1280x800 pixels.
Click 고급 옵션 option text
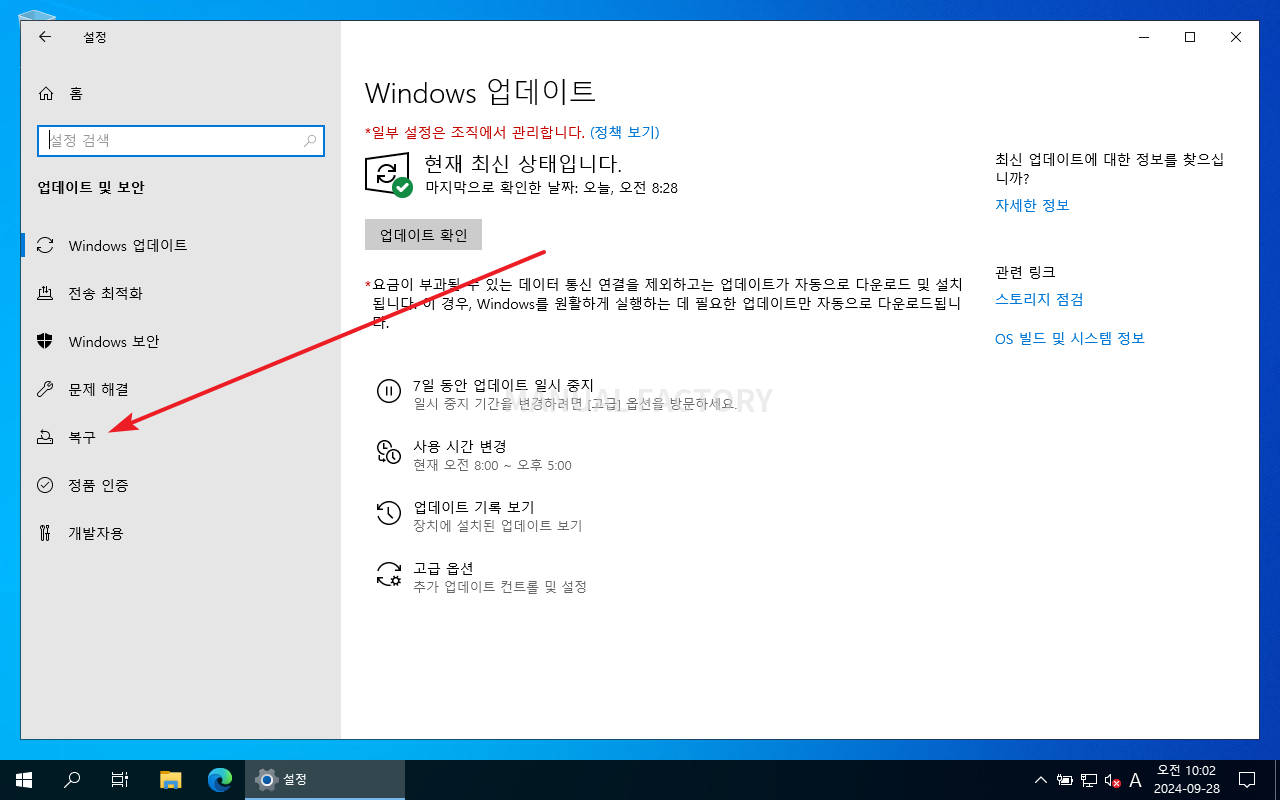[443, 568]
